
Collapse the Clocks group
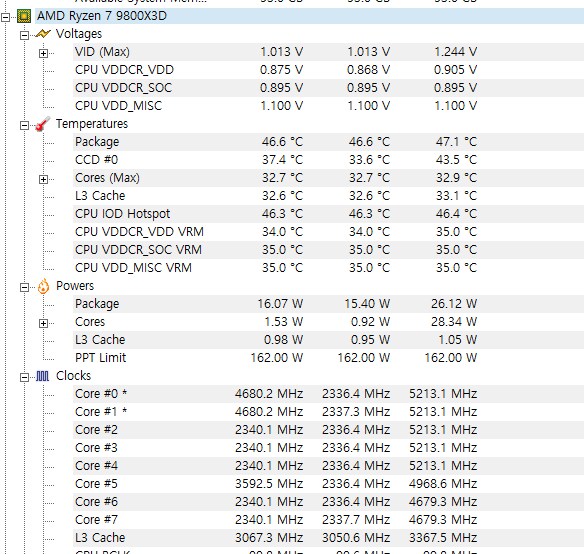pos(24,377)
